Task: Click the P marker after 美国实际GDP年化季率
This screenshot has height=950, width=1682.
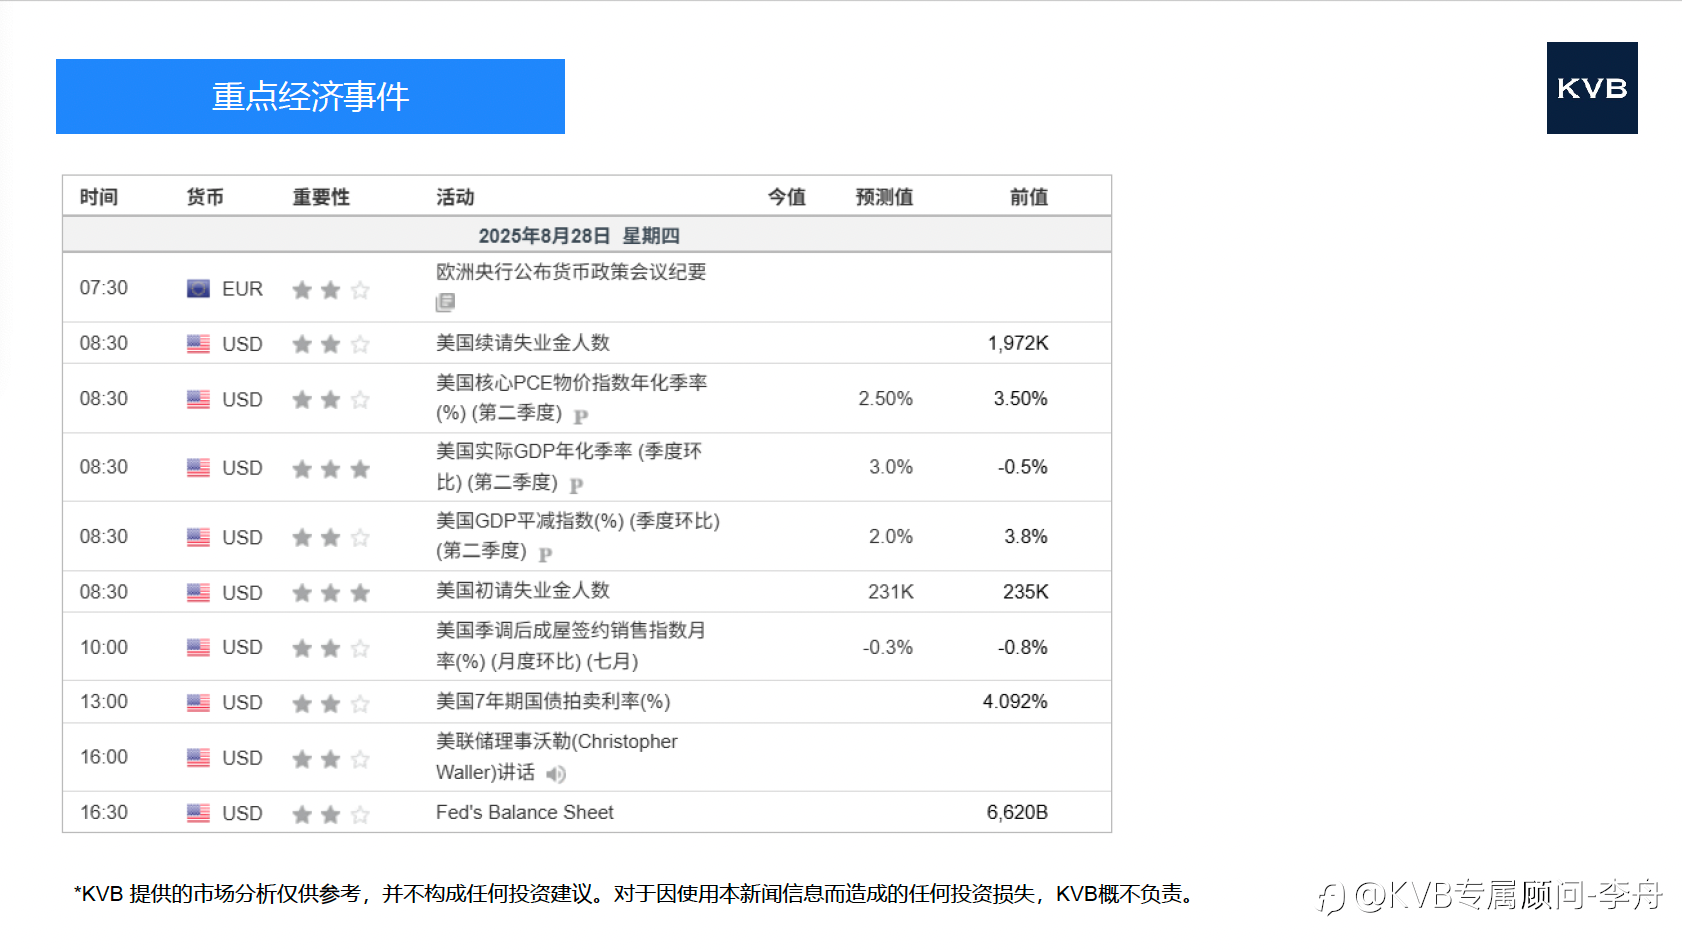Action: coord(576,485)
